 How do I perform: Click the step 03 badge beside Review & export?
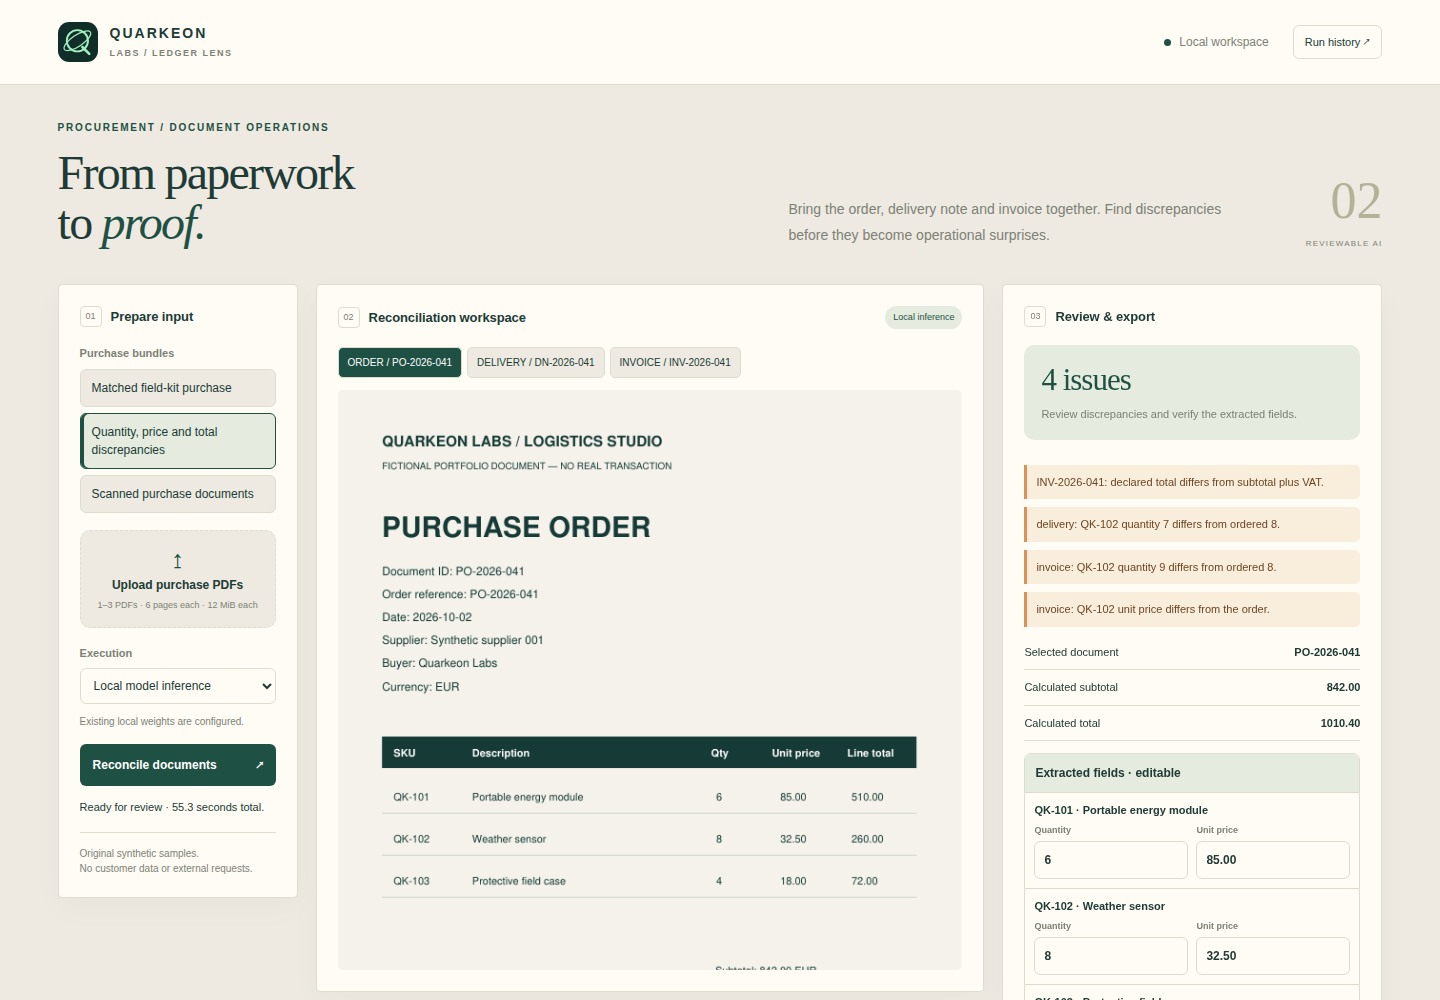click(x=1035, y=317)
